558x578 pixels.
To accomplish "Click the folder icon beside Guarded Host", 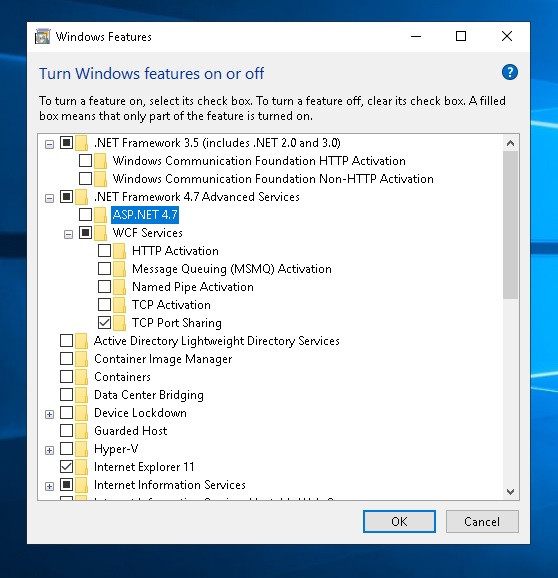I will click(x=81, y=431).
